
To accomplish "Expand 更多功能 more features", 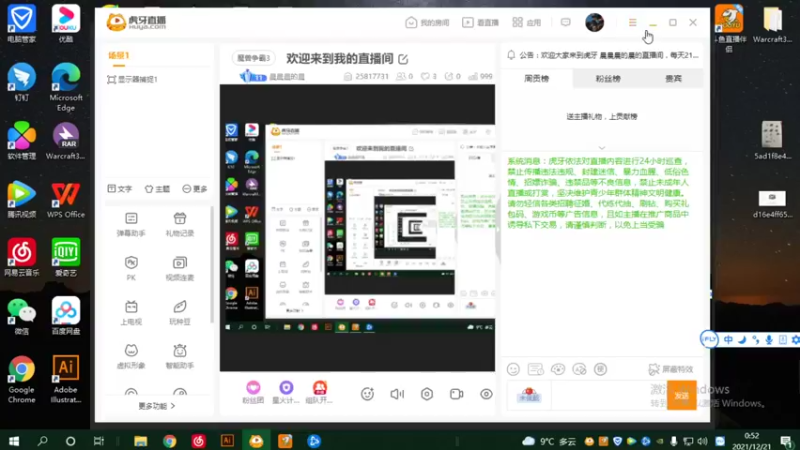I will pyautogui.click(x=157, y=406).
